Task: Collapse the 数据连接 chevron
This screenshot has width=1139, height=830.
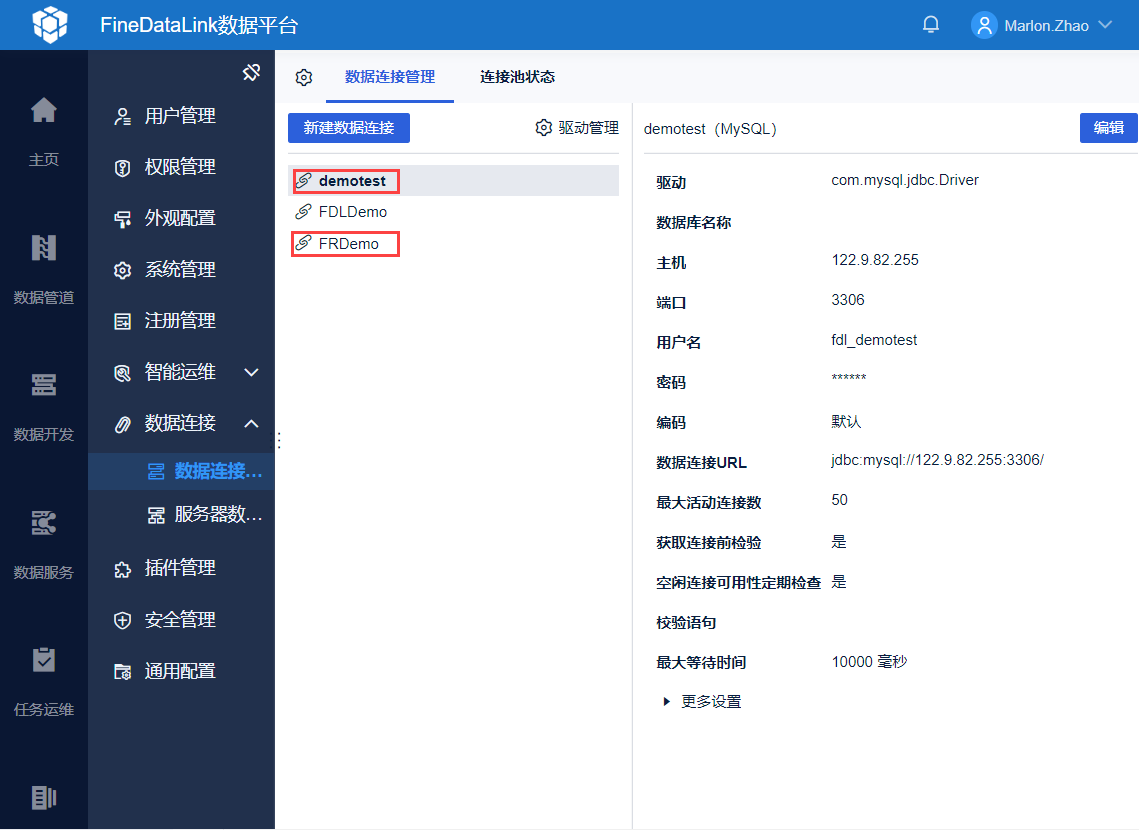Action: click(x=251, y=423)
